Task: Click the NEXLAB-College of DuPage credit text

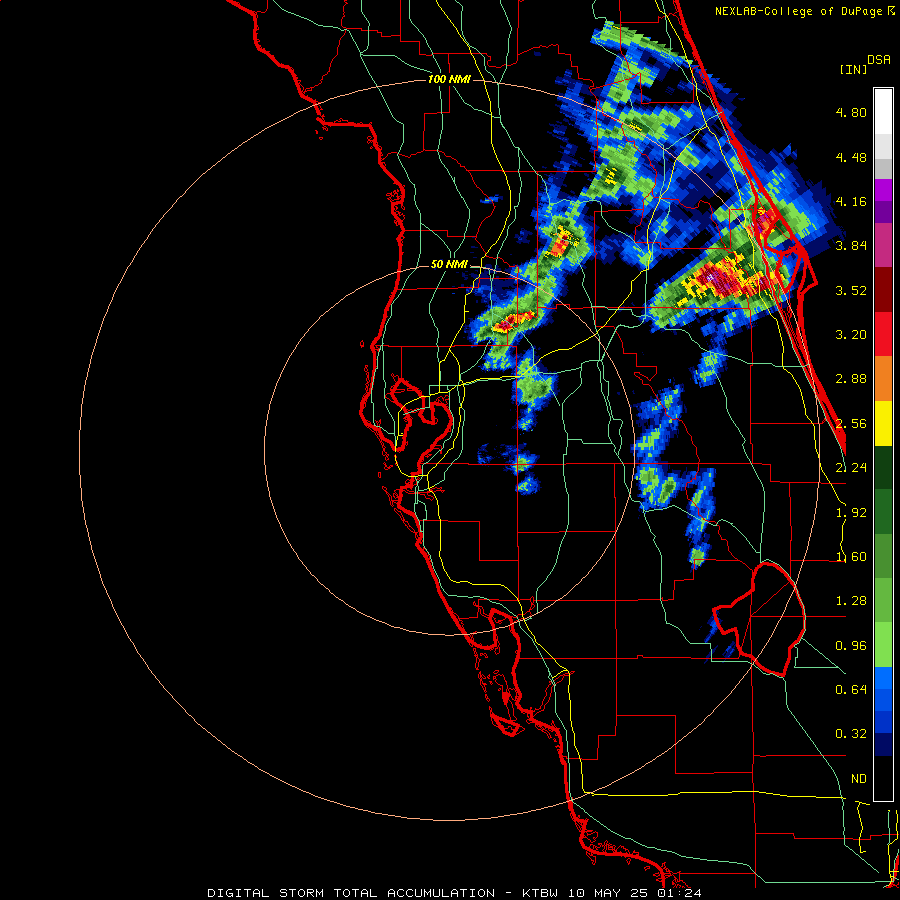Action: tap(804, 11)
